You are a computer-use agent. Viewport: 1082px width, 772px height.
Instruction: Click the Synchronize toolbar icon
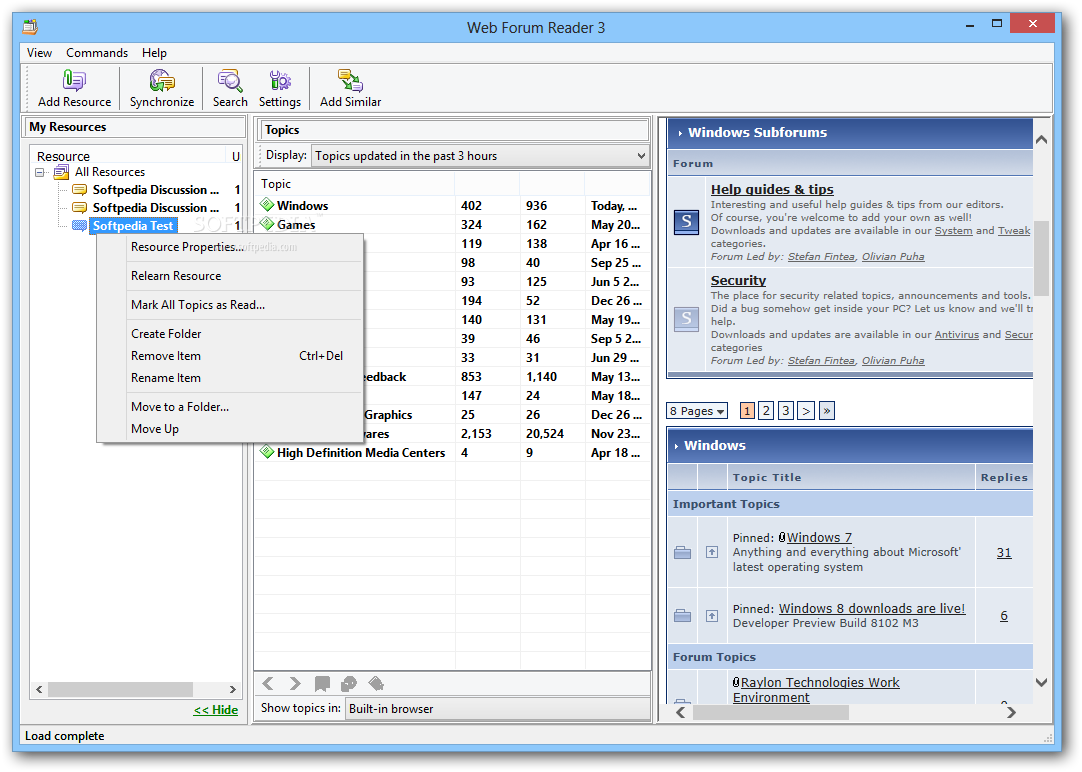(162, 81)
